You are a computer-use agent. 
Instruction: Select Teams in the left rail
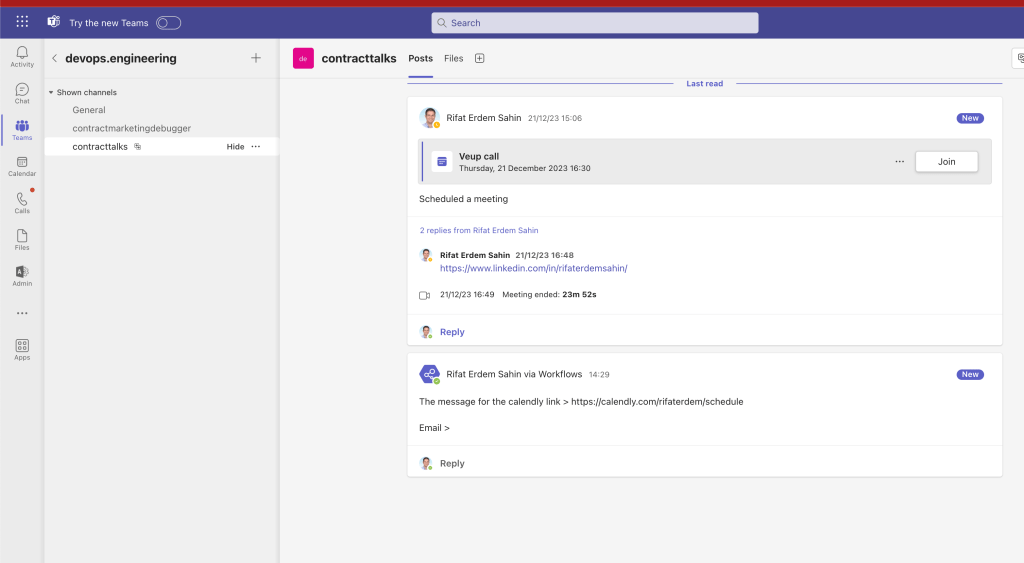22,130
